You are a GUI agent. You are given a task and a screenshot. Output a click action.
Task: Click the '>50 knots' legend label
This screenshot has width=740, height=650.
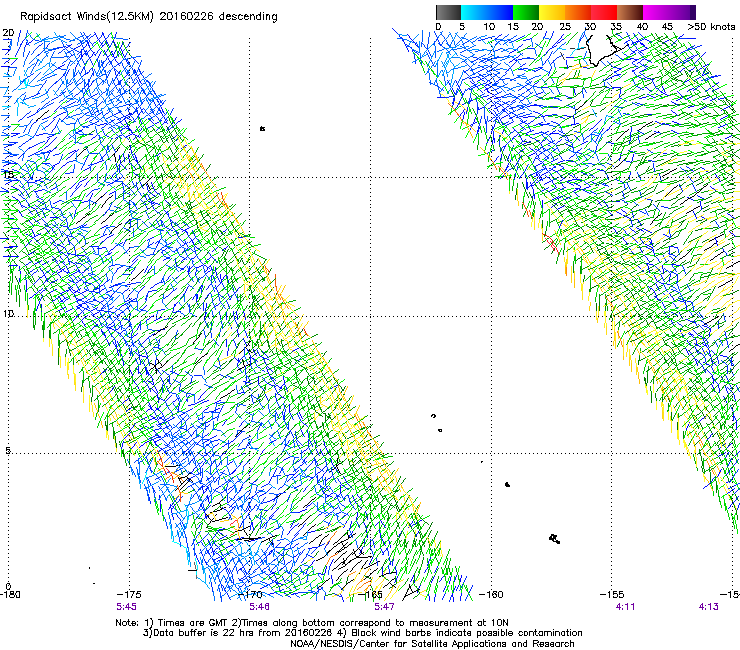coord(711,26)
